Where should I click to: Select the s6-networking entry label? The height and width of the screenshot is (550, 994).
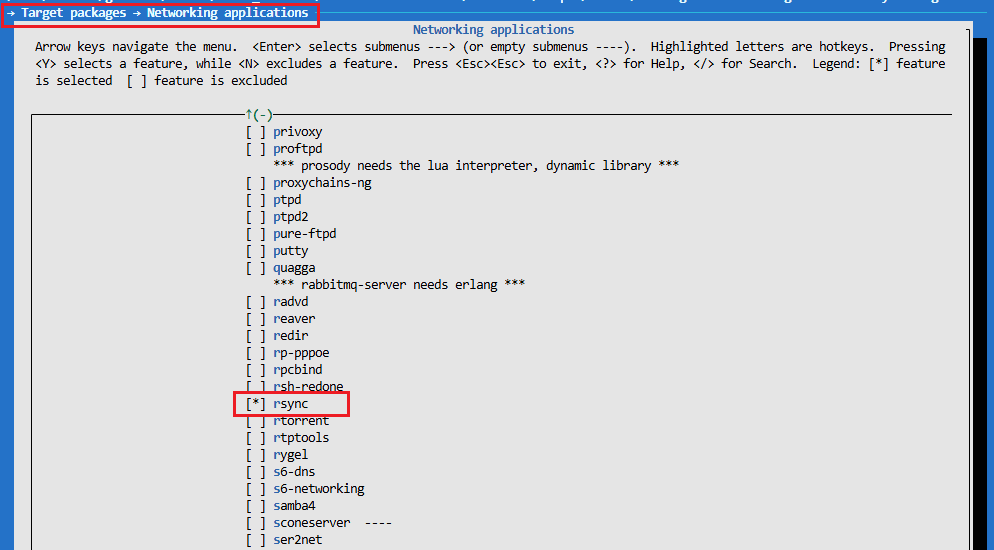[319, 489]
